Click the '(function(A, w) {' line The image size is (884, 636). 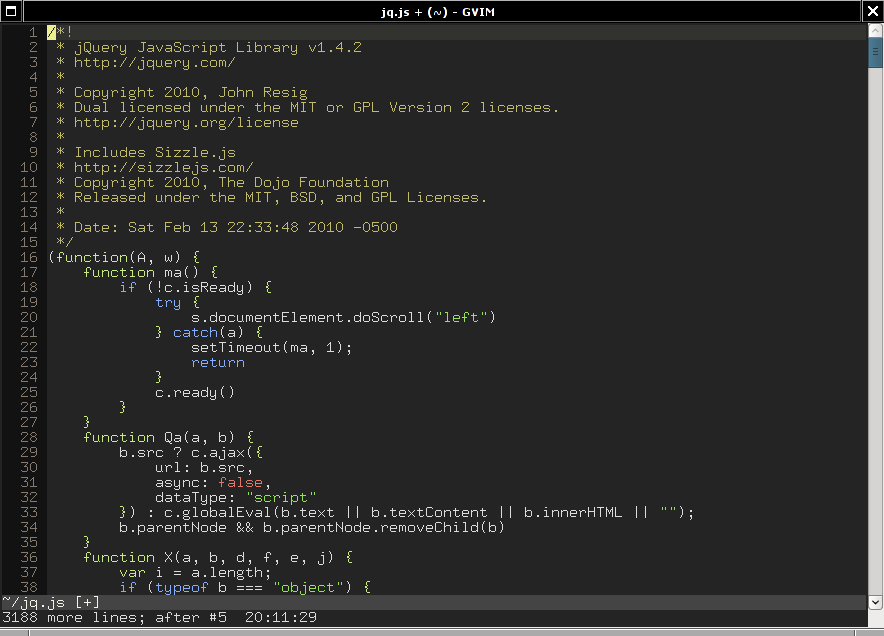[x=124, y=257]
